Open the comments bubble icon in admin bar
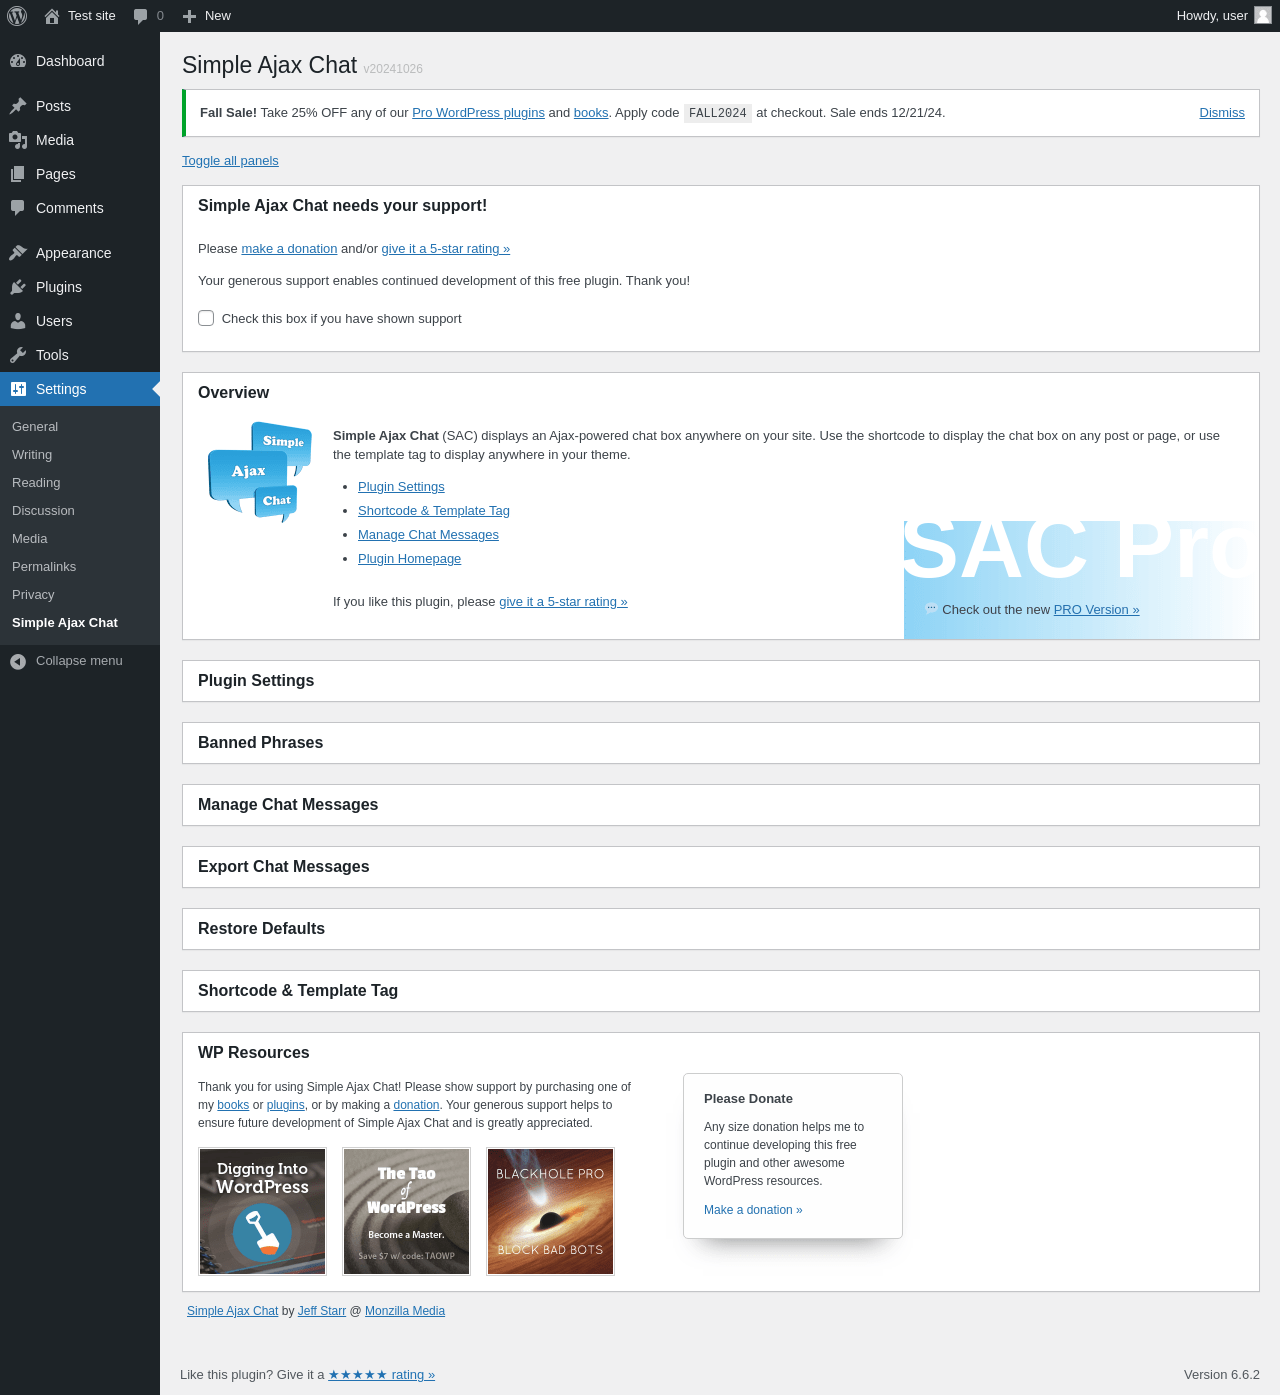 click(141, 16)
